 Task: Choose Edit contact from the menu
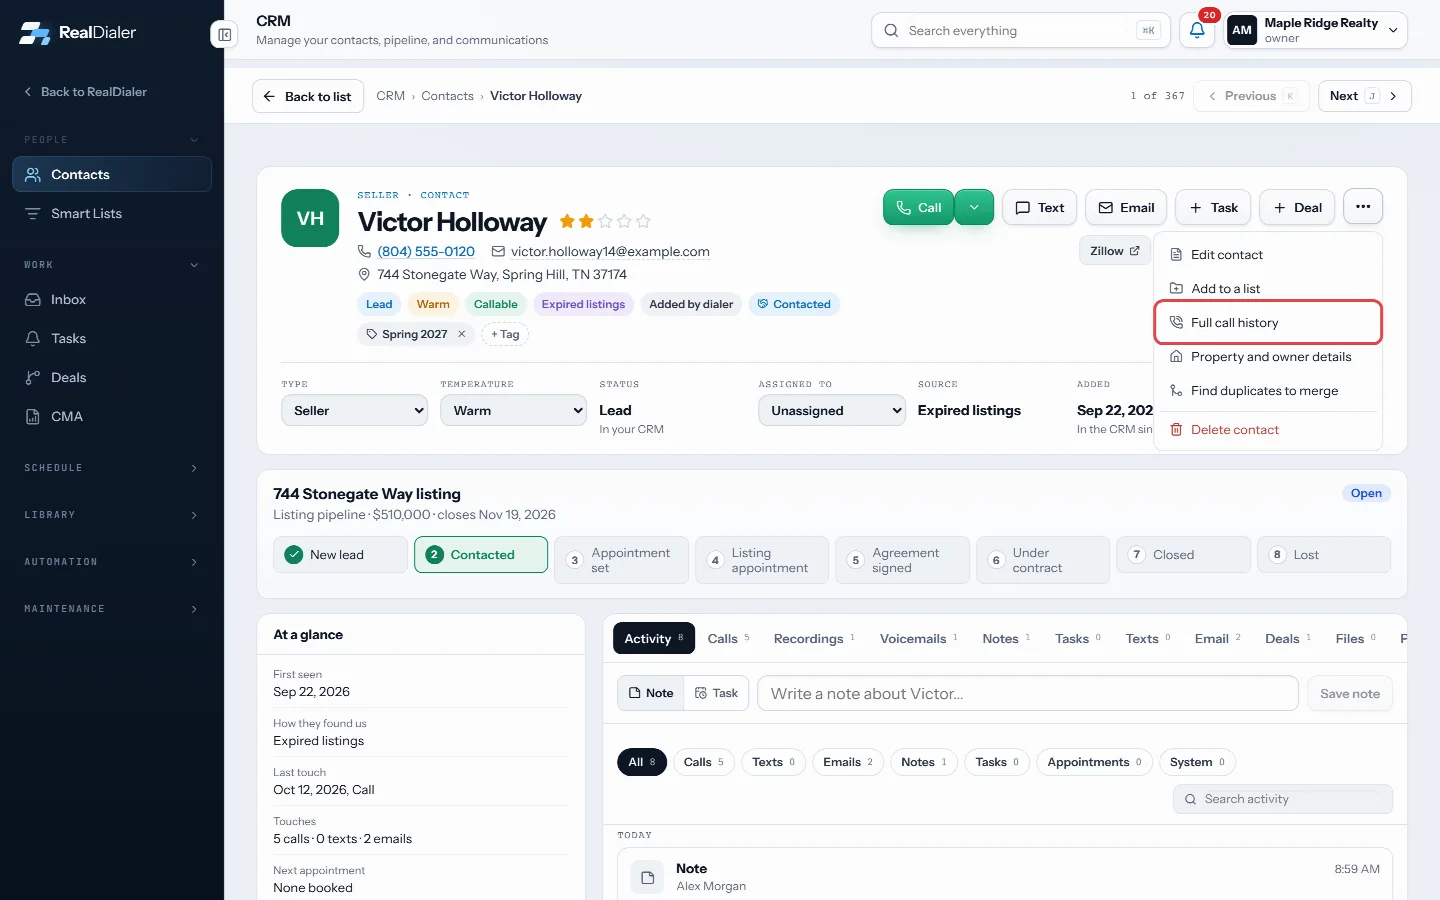click(x=1268, y=254)
